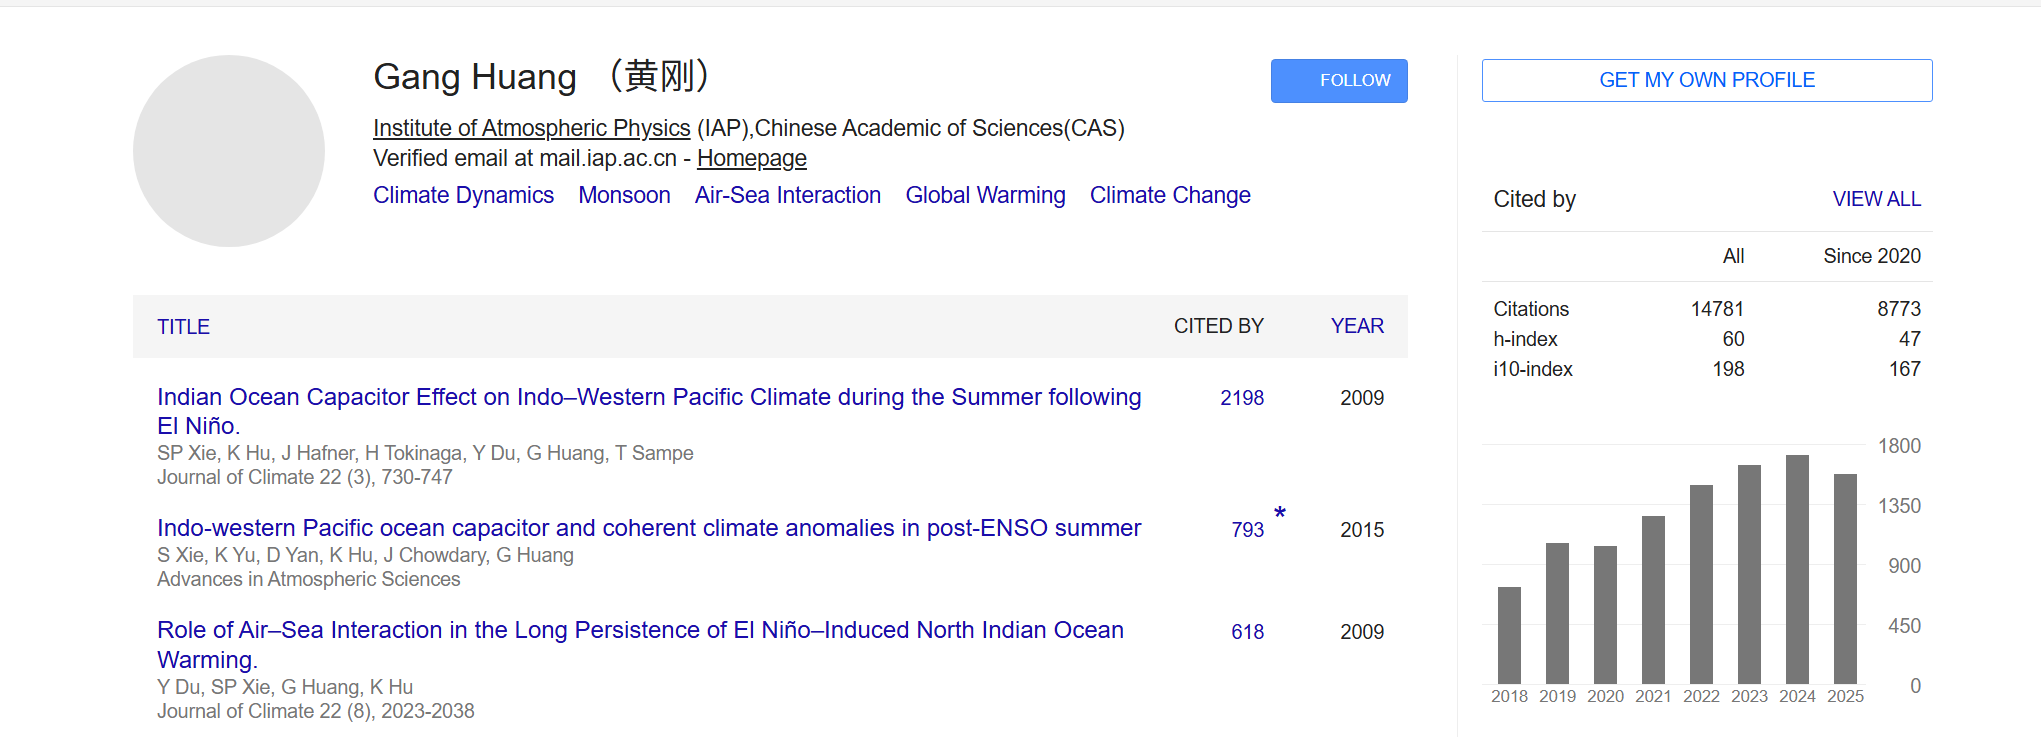Open 2198 citations count link
This screenshot has height=737, width=2041.
tap(1242, 398)
